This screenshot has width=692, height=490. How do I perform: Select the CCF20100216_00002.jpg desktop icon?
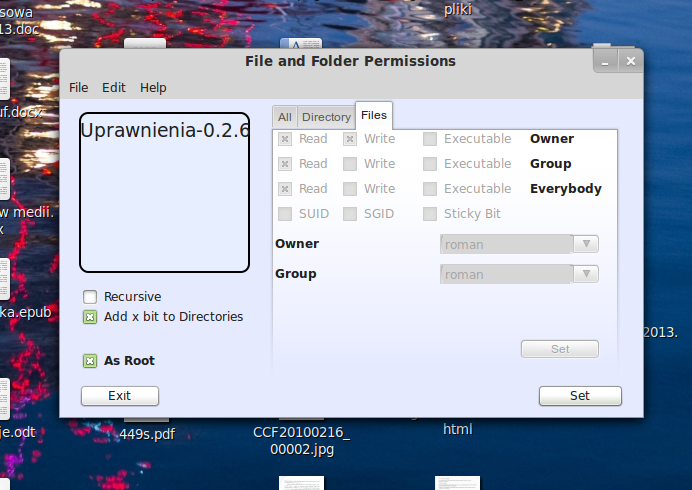click(x=302, y=440)
